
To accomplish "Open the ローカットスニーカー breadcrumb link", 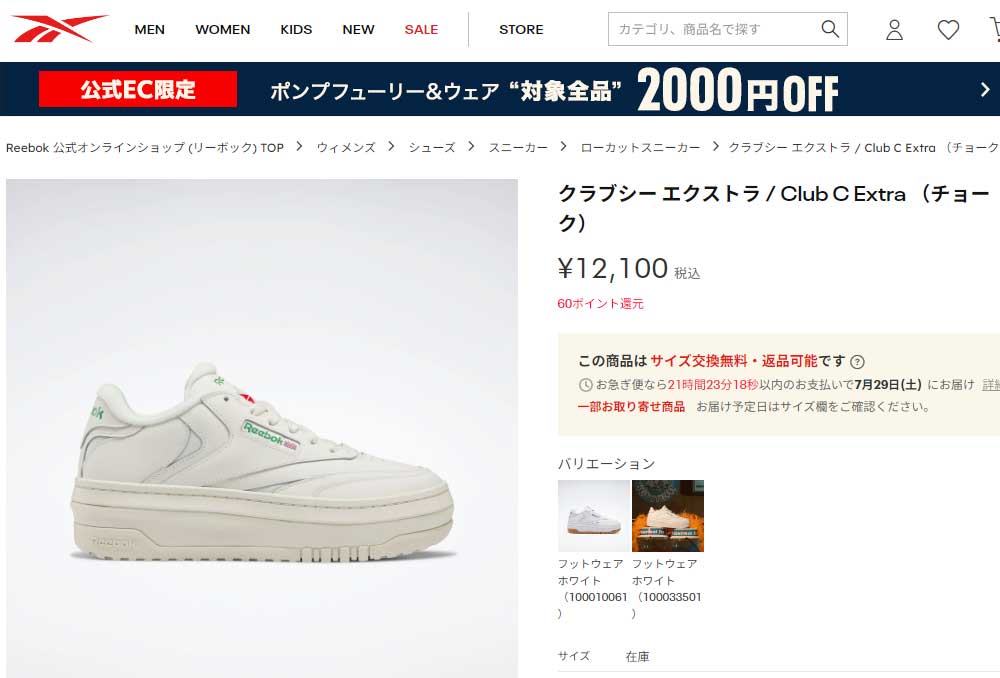I will coord(640,147).
